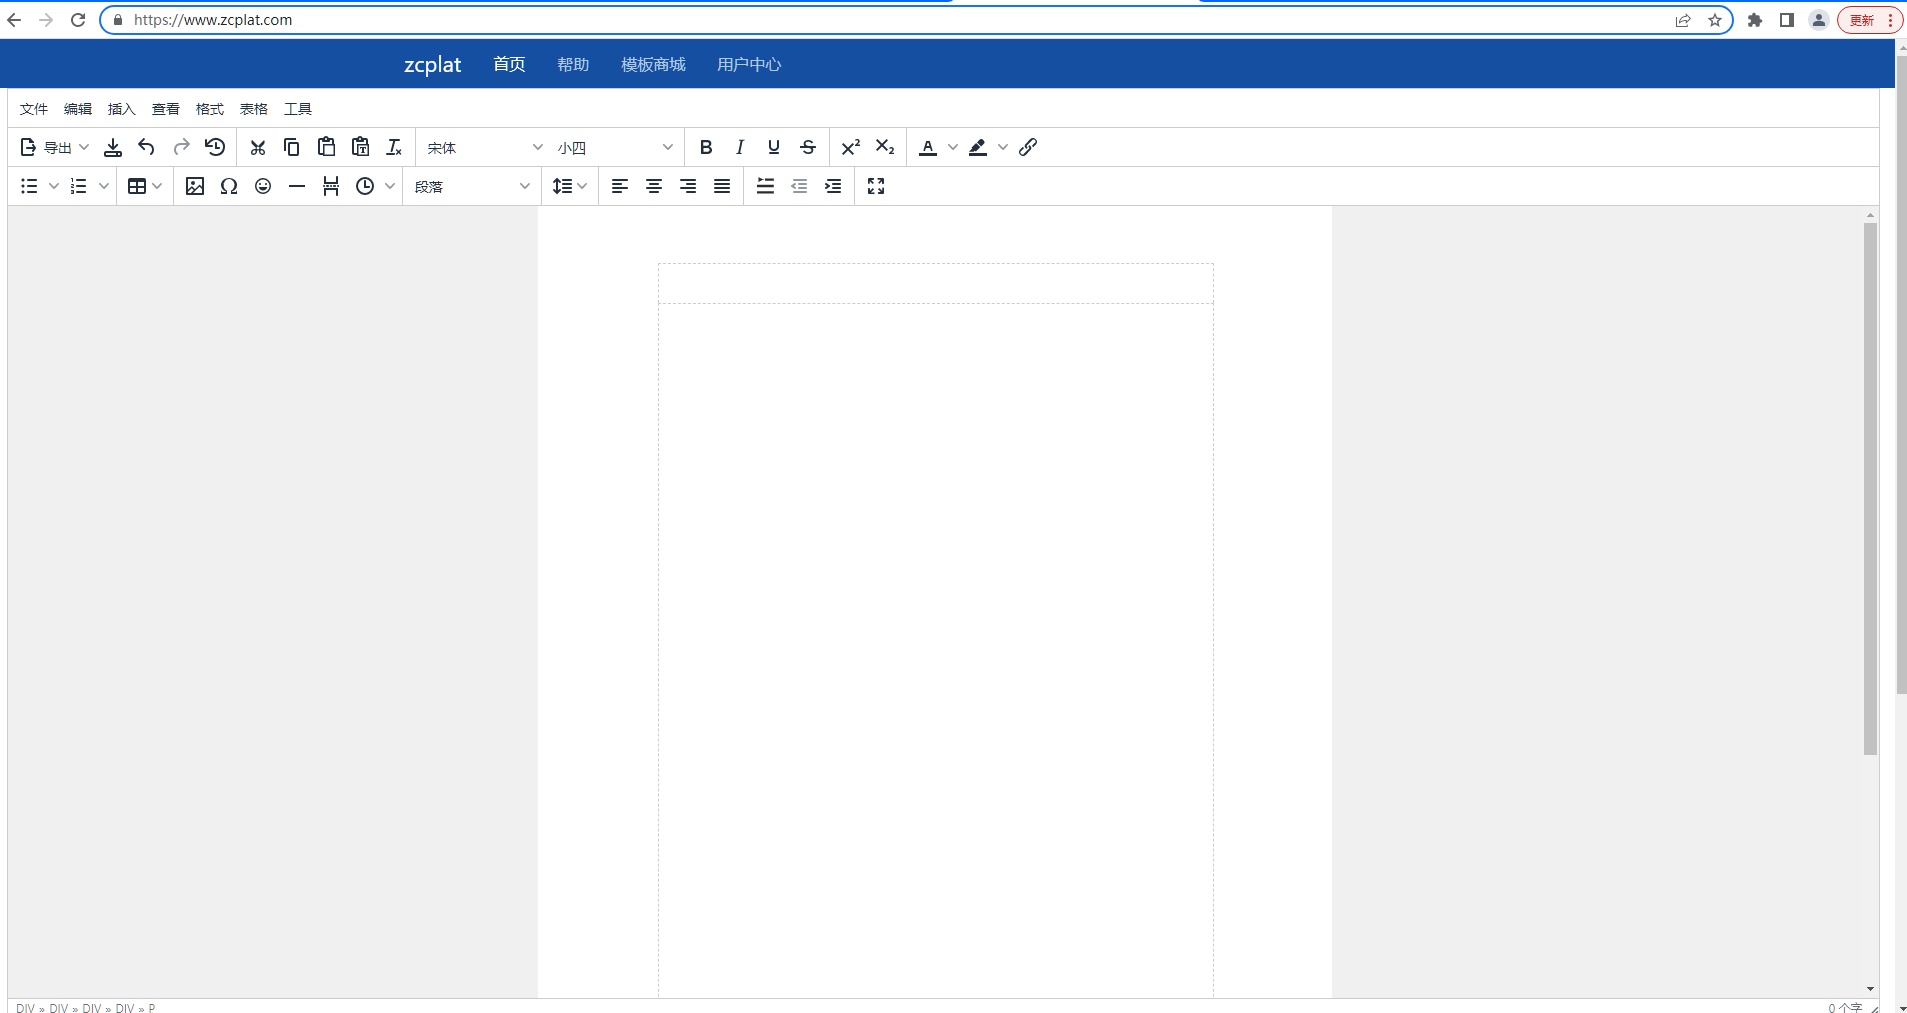1907x1013 pixels.
Task: Center align text
Action: pyautogui.click(x=654, y=186)
